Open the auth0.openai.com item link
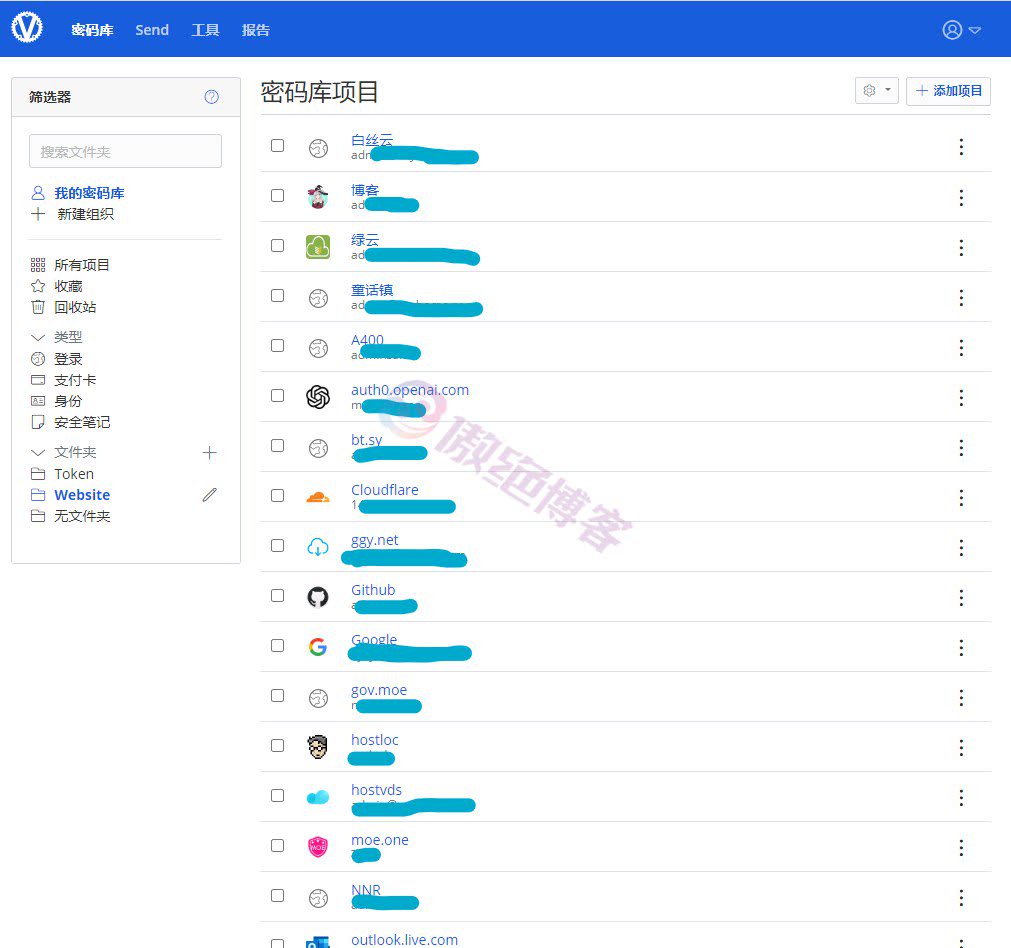Viewport: 1011px width, 948px height. coord(409,390)
